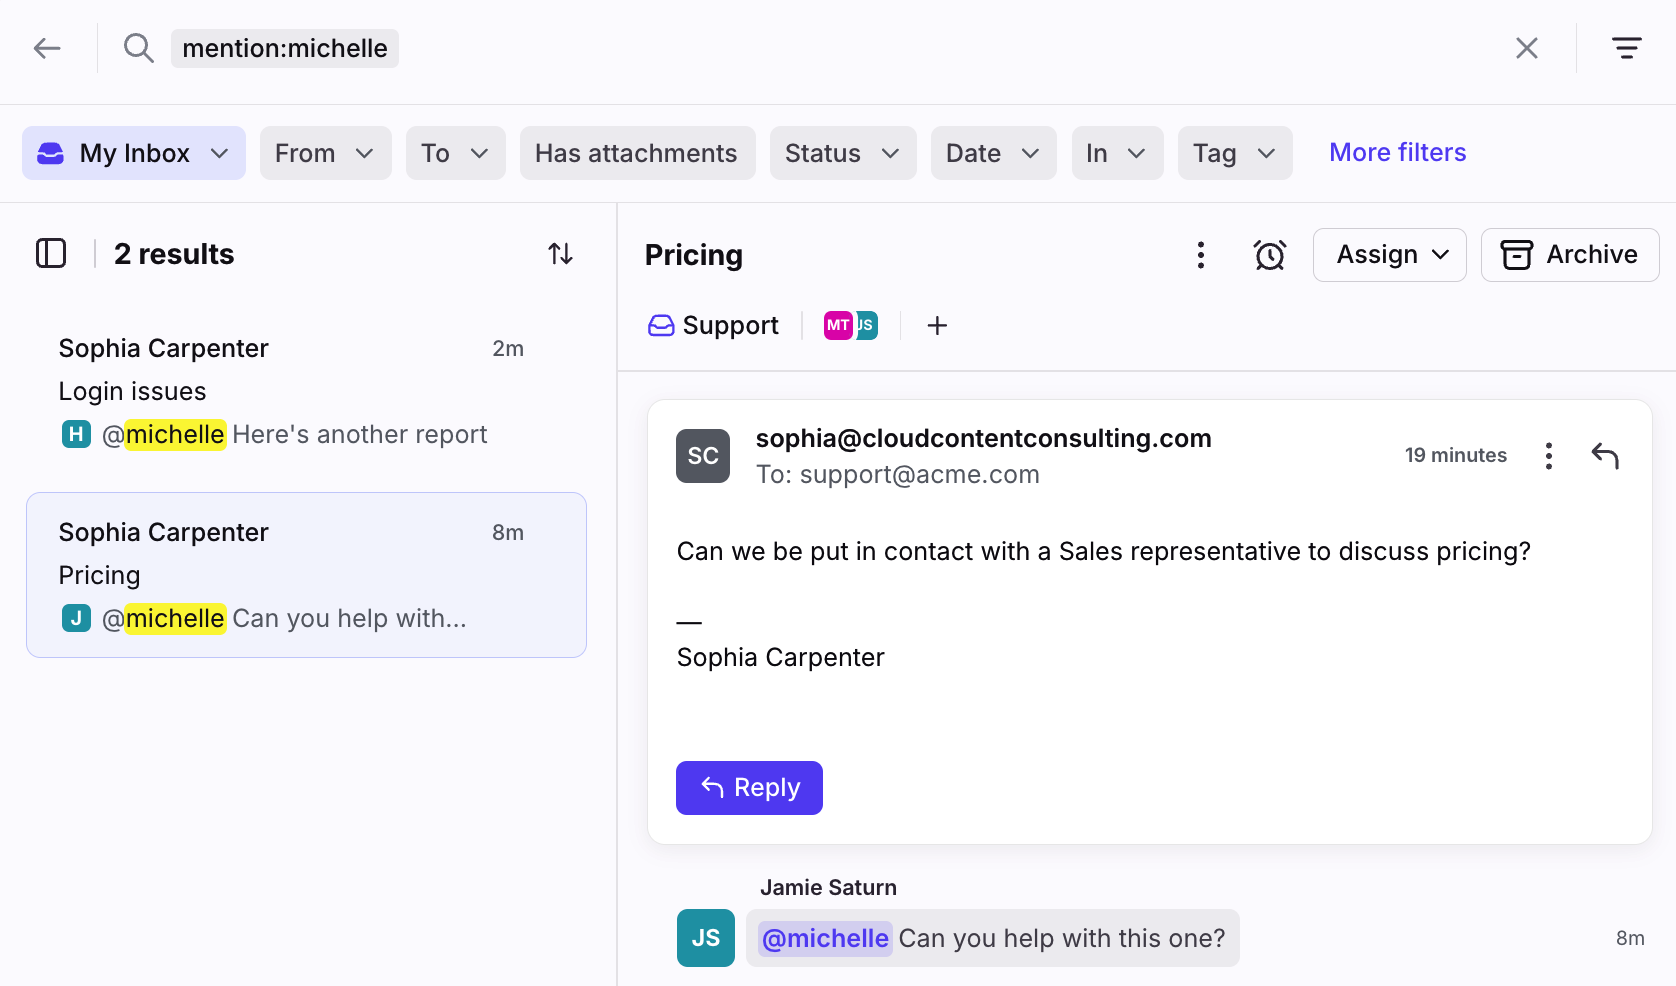Open the filter options icon at top right
The height and width of the screenshot is (986, 1676).
pyautogui.click(x=1626, y=48)
